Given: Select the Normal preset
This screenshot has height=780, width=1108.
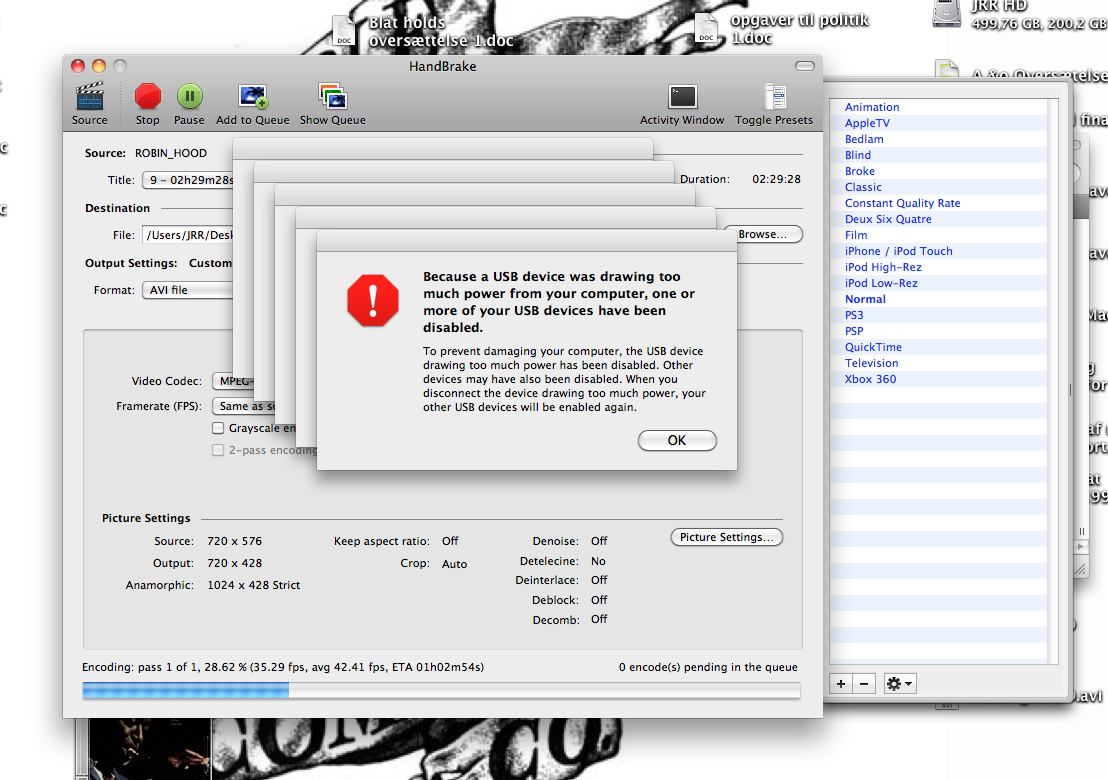Looking at the screenshot, I should pyautogui.click(x=865, y=300).
